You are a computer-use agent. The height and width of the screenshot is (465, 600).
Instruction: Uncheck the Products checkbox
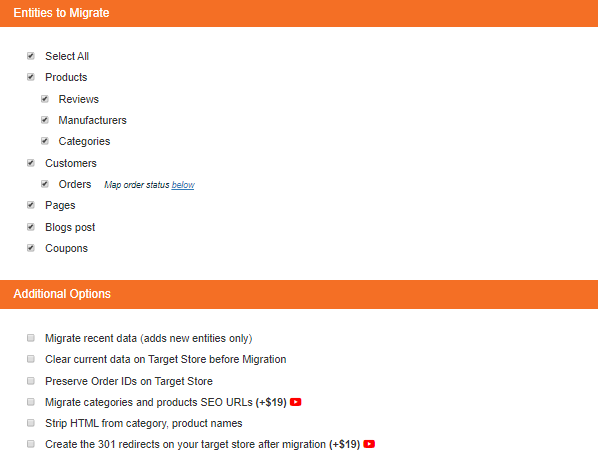point(31,77)
